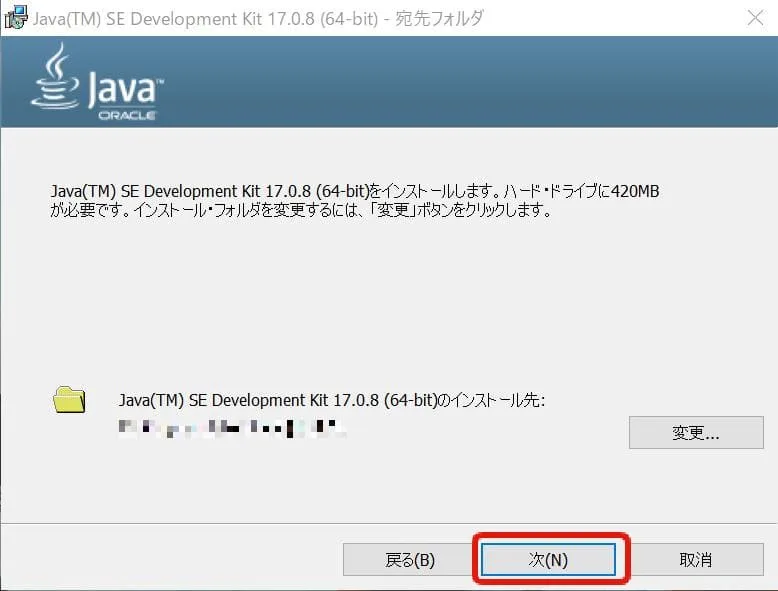Click the 'のインストール先:' label text
This screenshot has width=778, height=591.
click(x=491, y=400)
